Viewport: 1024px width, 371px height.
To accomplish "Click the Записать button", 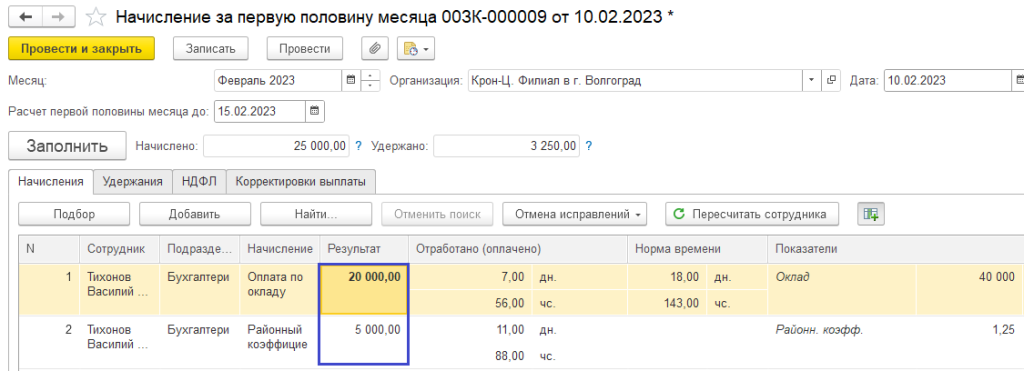I will tap(211, 48).
